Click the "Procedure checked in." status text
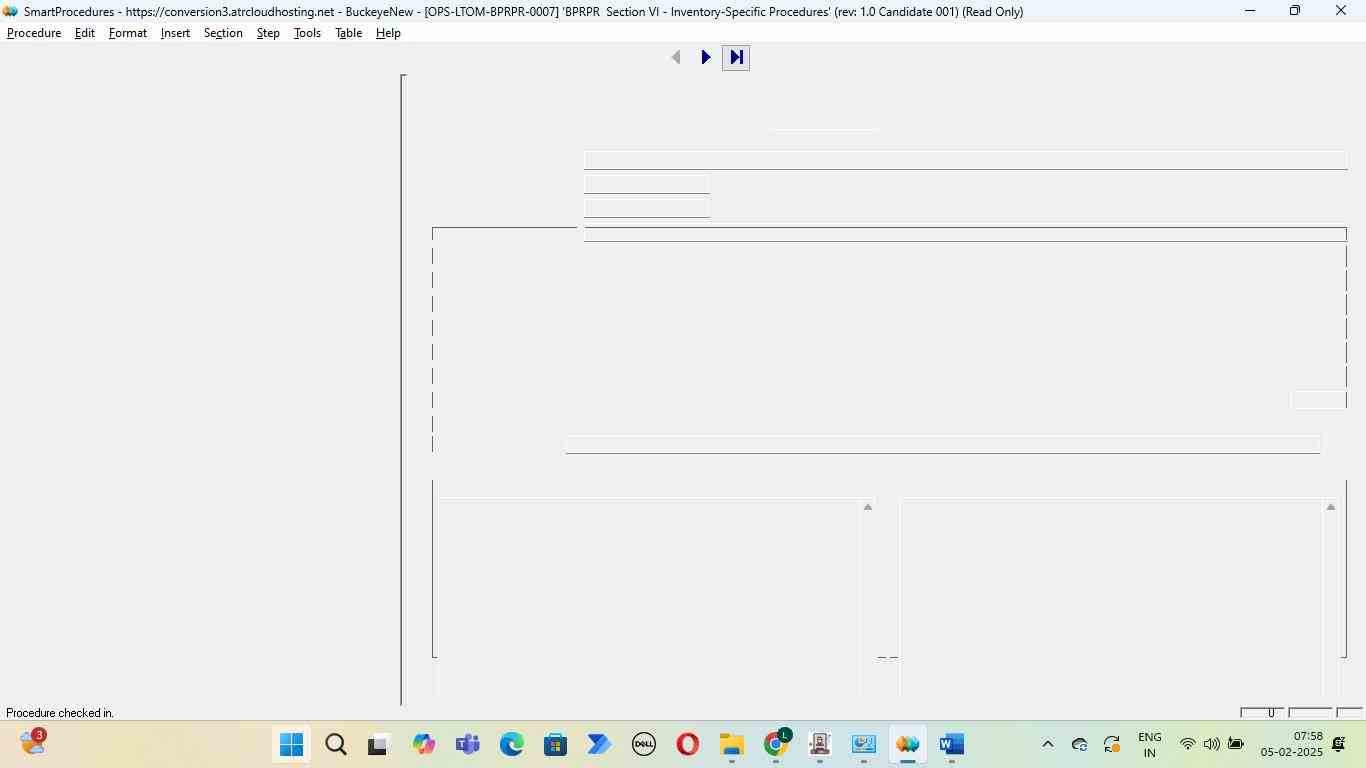 point(60,713)
